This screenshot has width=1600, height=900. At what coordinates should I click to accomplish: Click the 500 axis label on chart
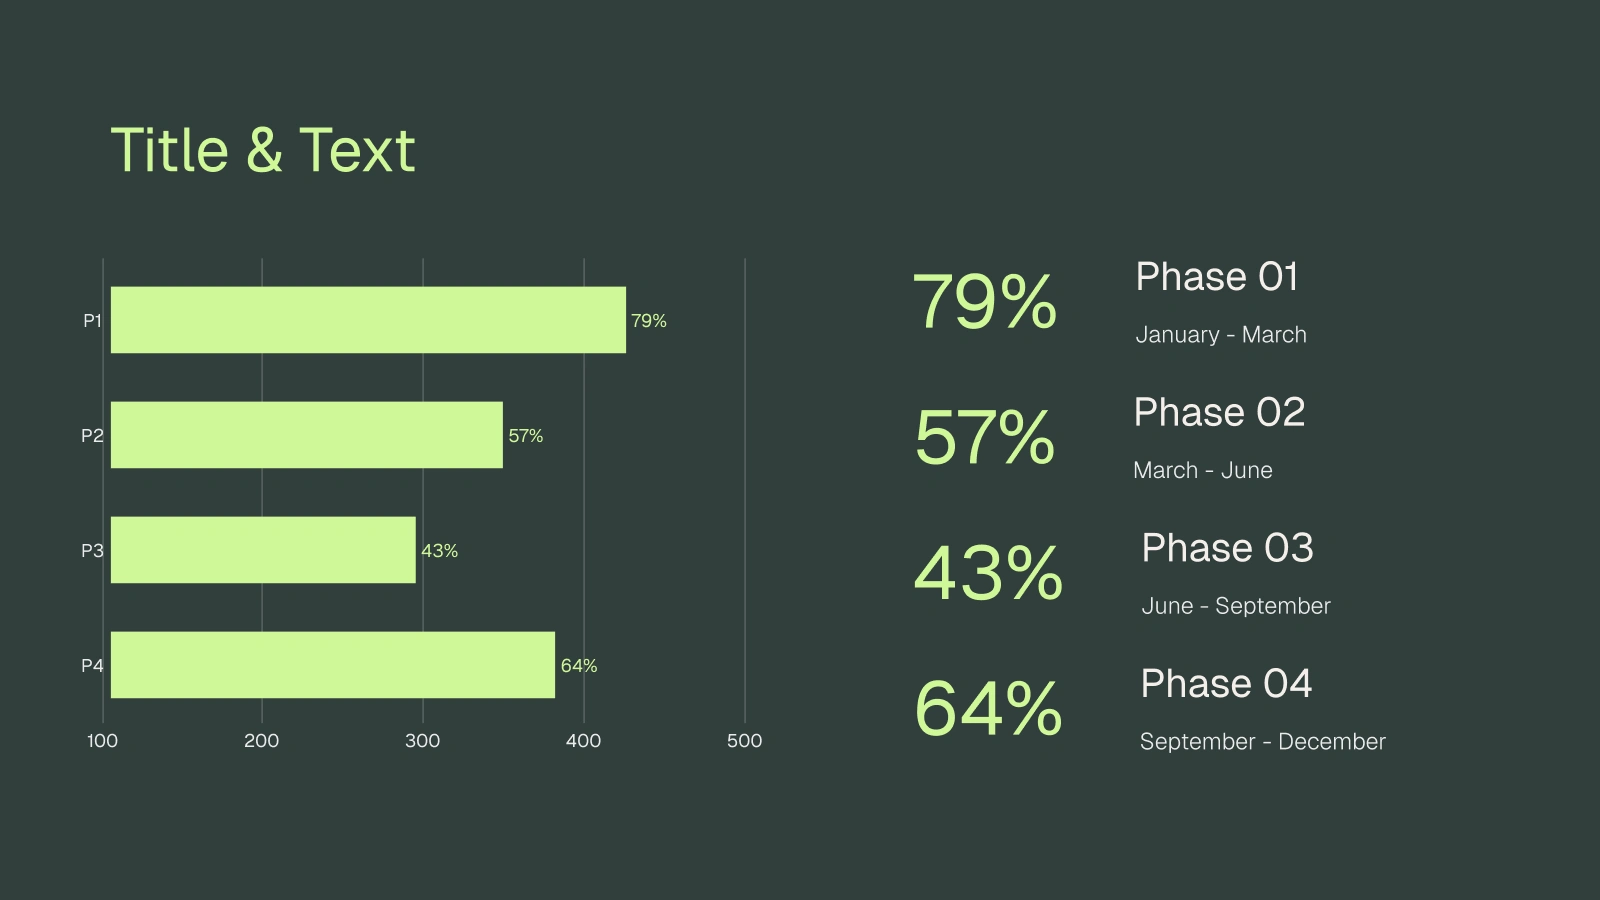point(744,741)
